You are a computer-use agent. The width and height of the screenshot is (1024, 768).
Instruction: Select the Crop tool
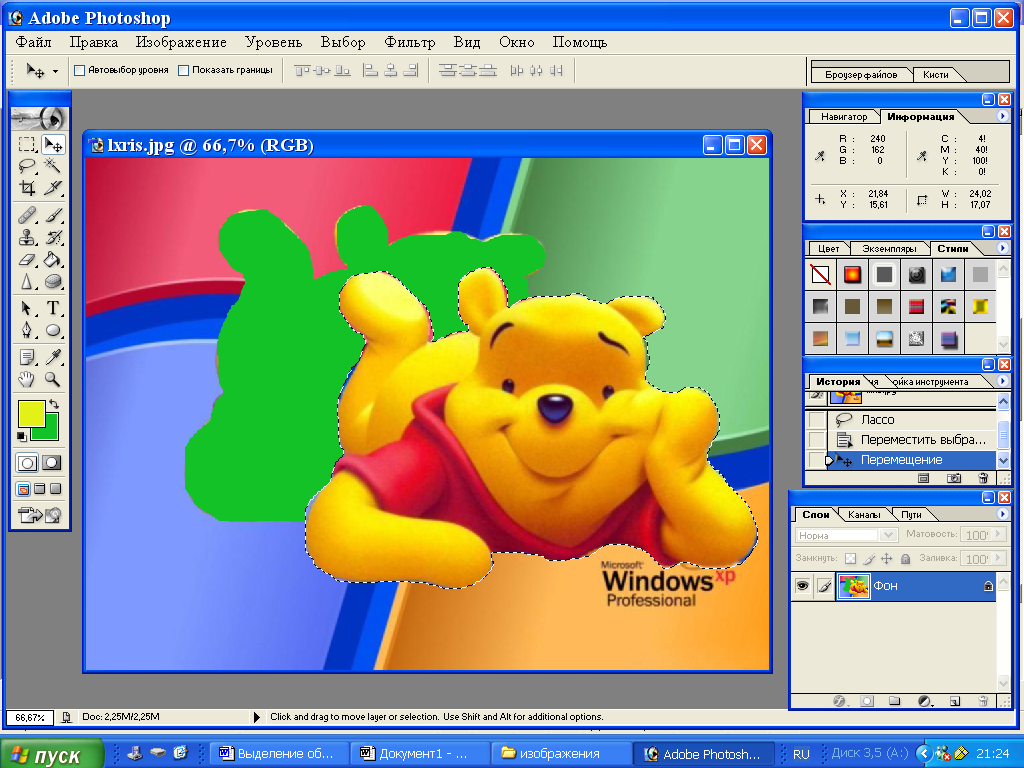pyautogui.click(x=27, y=188)
